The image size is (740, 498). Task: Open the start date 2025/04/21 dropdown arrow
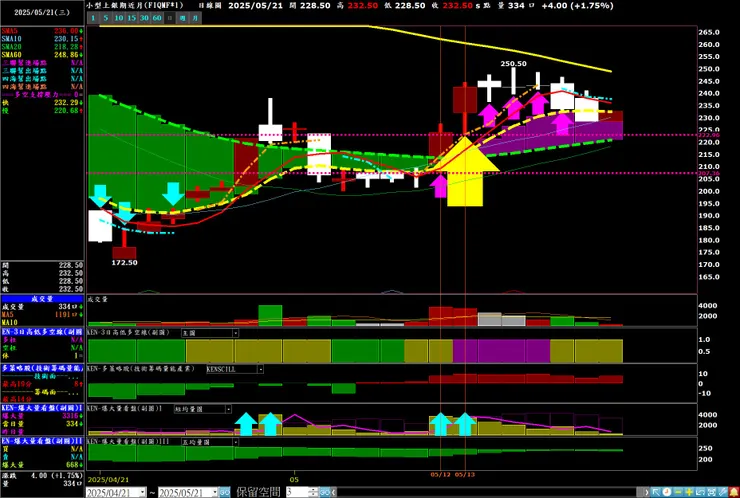[143, 492]
